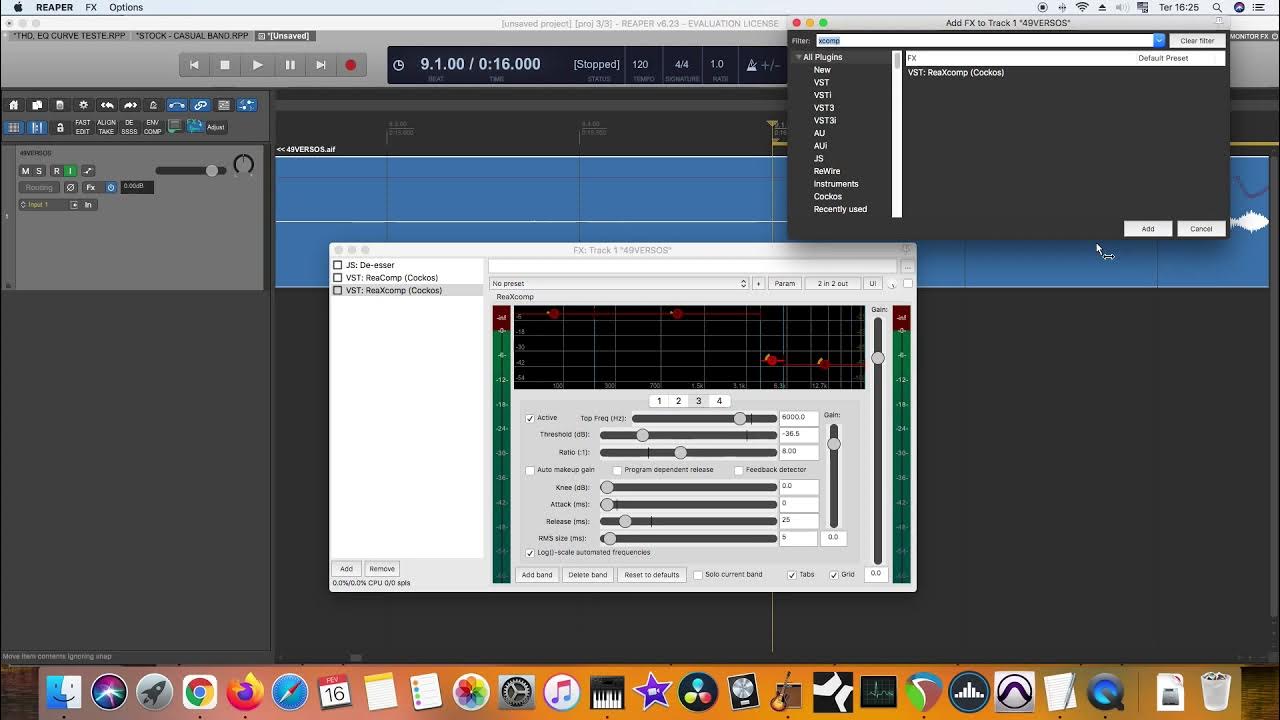Enable the Feedback detector checkbox
The height and width of the screenshot is (720, 1280).
tap(739, 470)
